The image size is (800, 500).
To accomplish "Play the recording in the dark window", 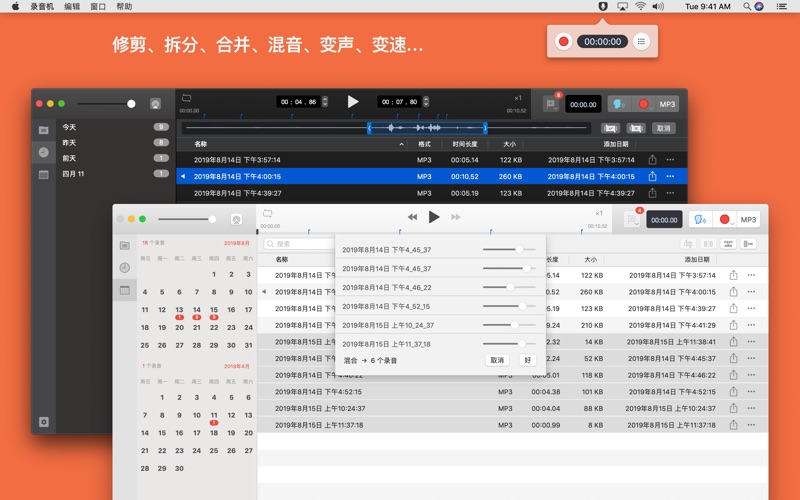I will coord(353,102).
